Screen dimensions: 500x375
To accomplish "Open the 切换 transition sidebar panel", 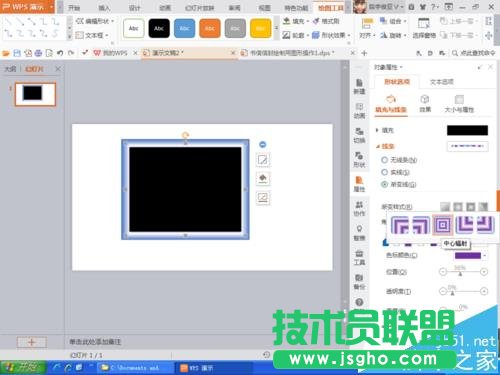I will [359, 135].
